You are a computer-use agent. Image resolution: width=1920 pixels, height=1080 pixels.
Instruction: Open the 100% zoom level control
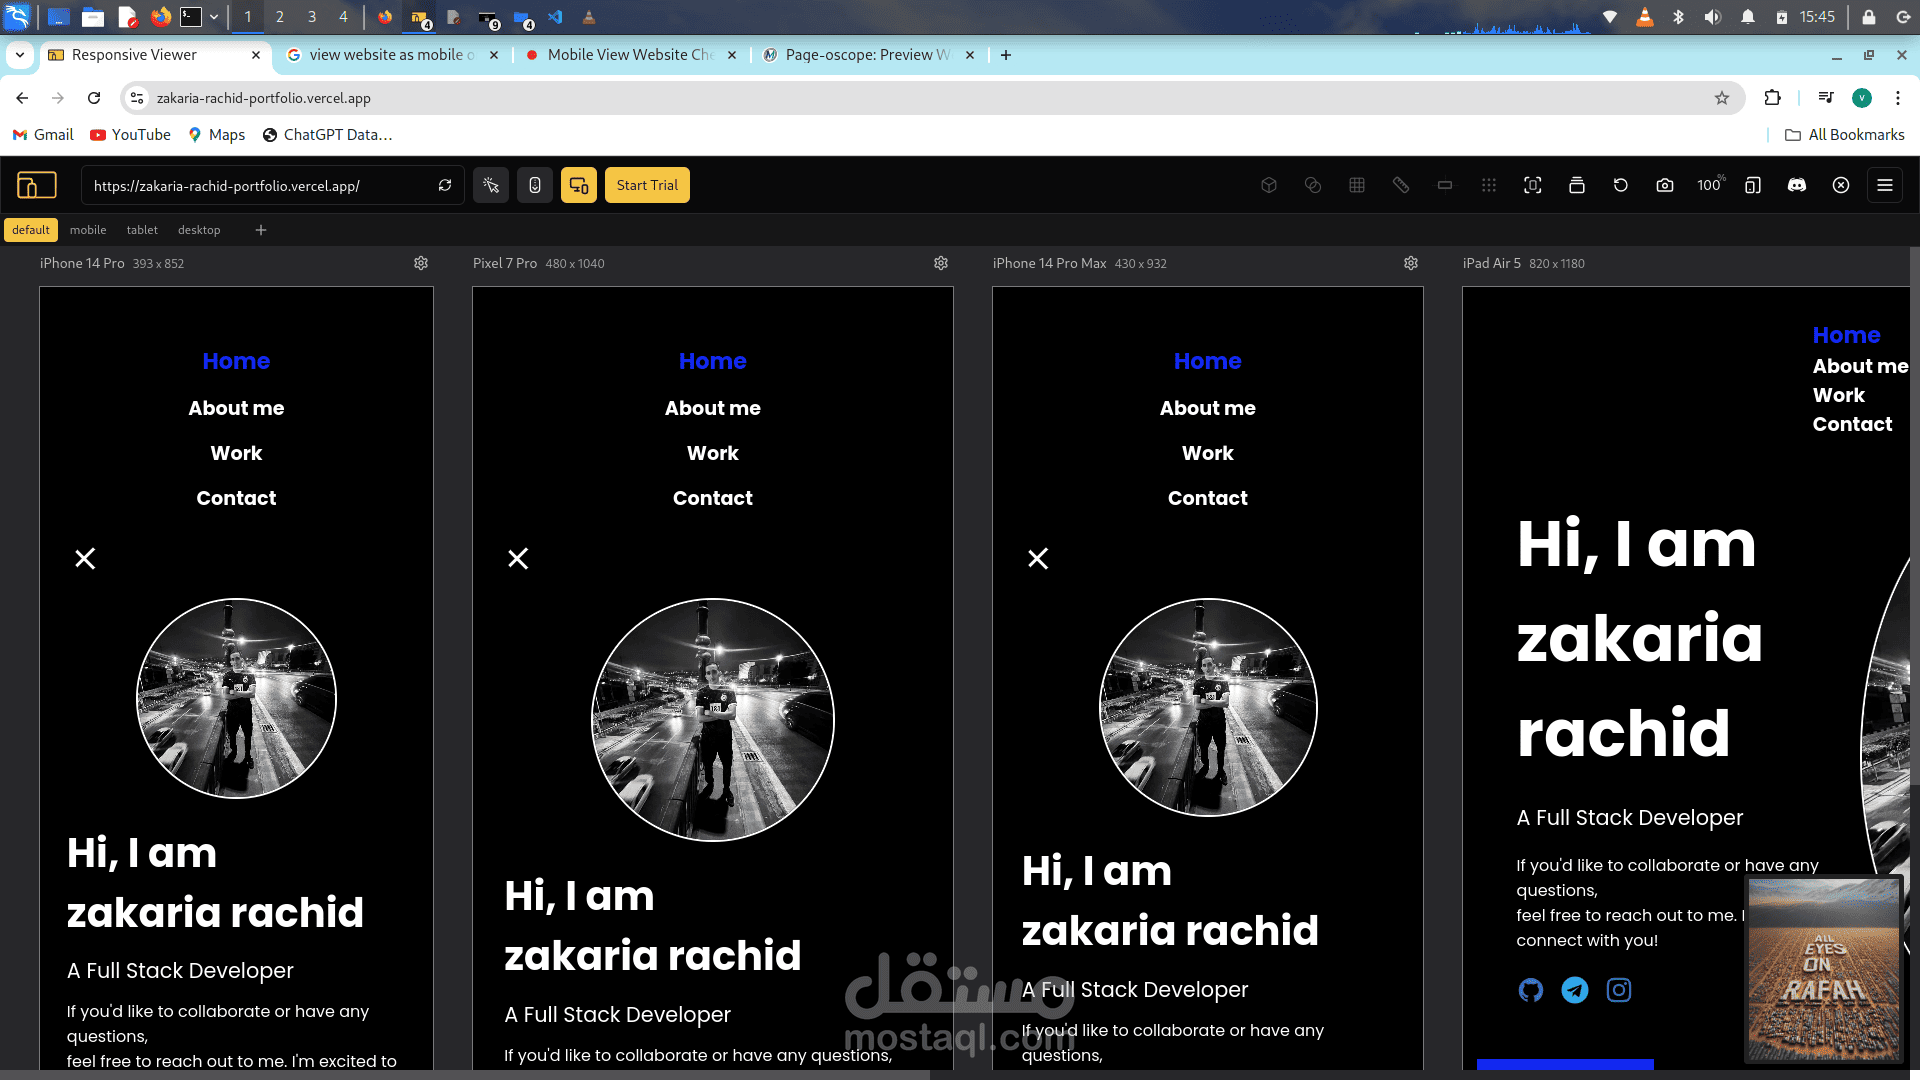pyautogui.click(x=1710, y=185)
